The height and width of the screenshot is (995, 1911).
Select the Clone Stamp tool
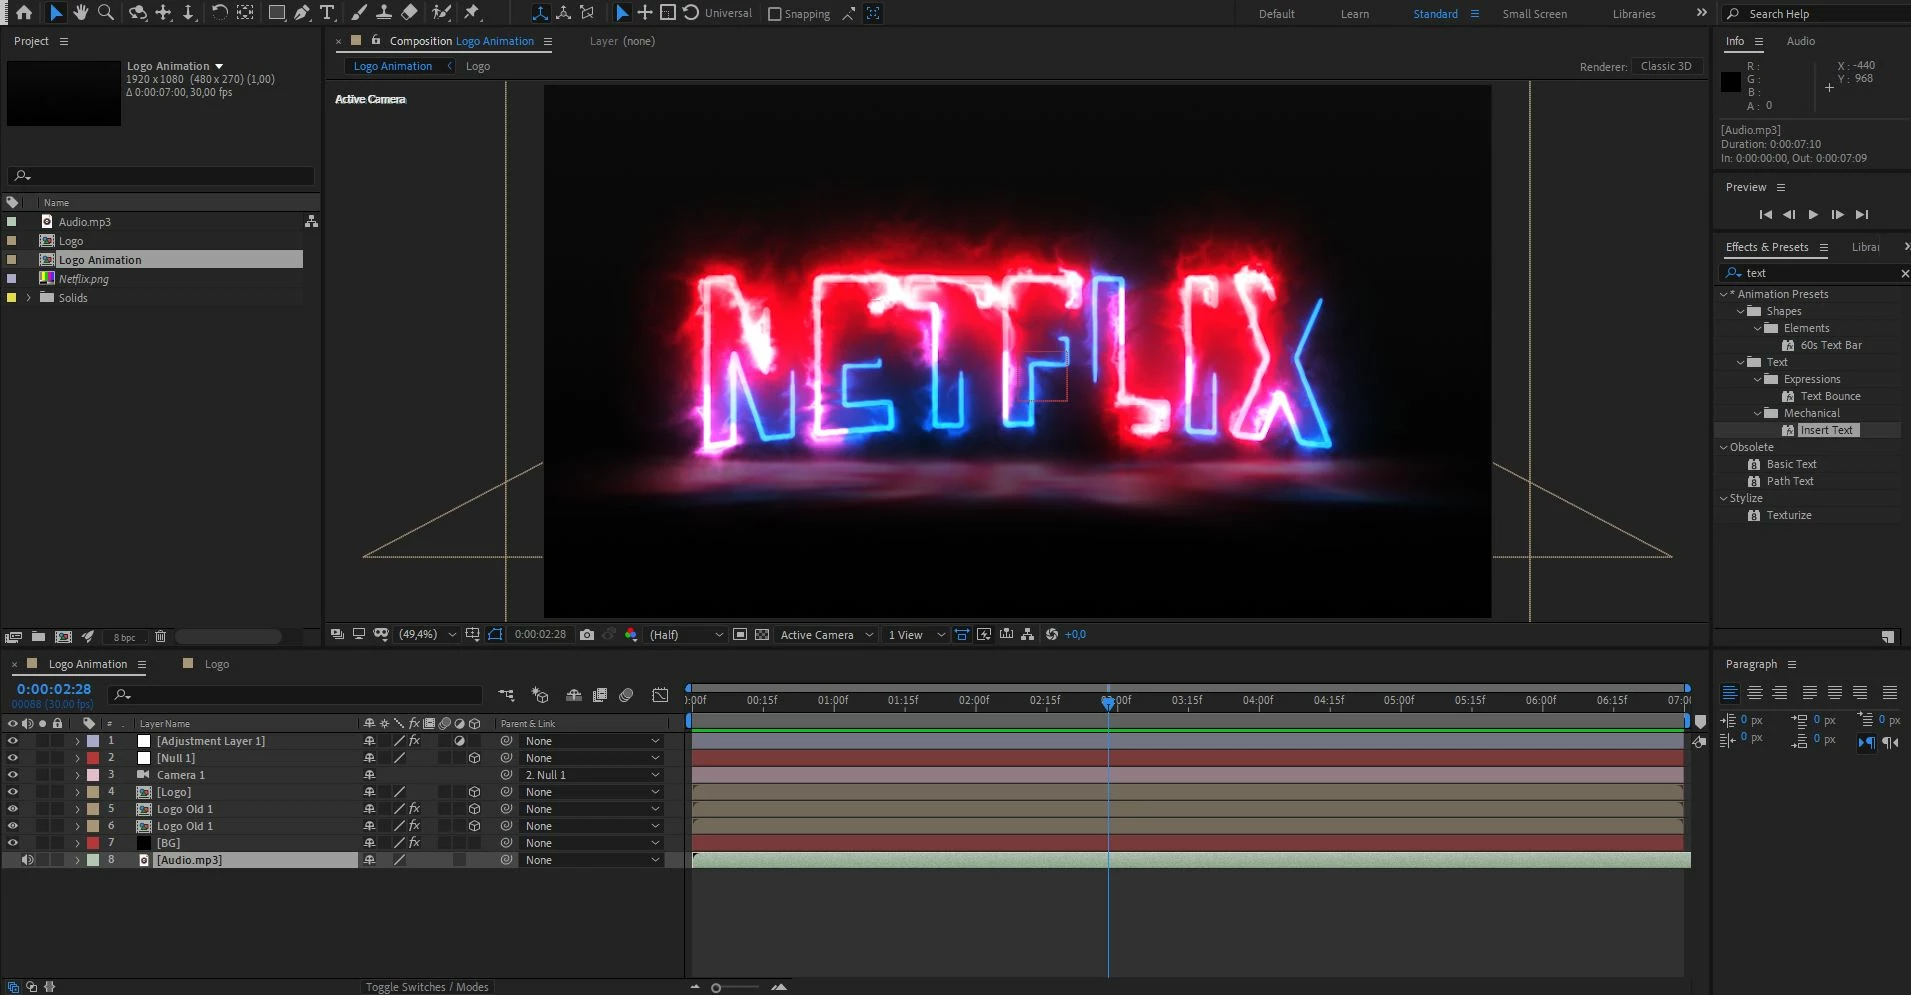click(x=384, y=13)
